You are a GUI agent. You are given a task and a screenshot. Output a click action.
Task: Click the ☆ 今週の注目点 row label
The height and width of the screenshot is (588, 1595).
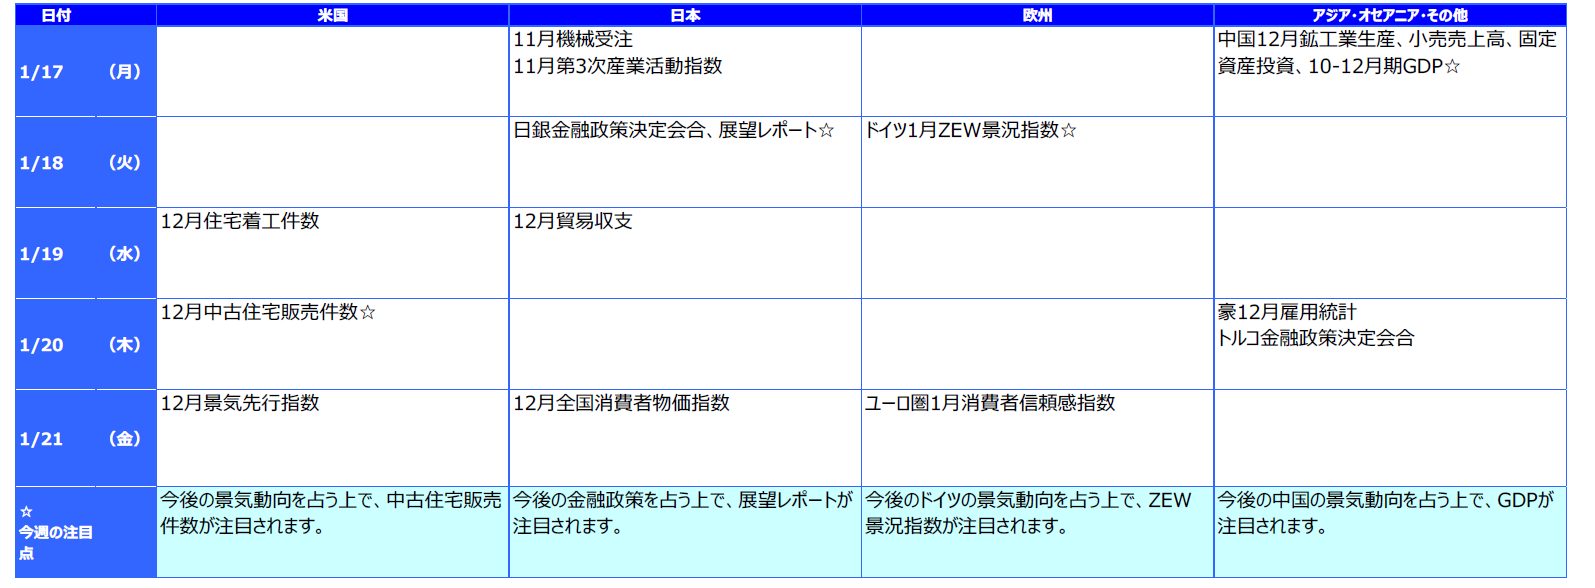point(56,532)
